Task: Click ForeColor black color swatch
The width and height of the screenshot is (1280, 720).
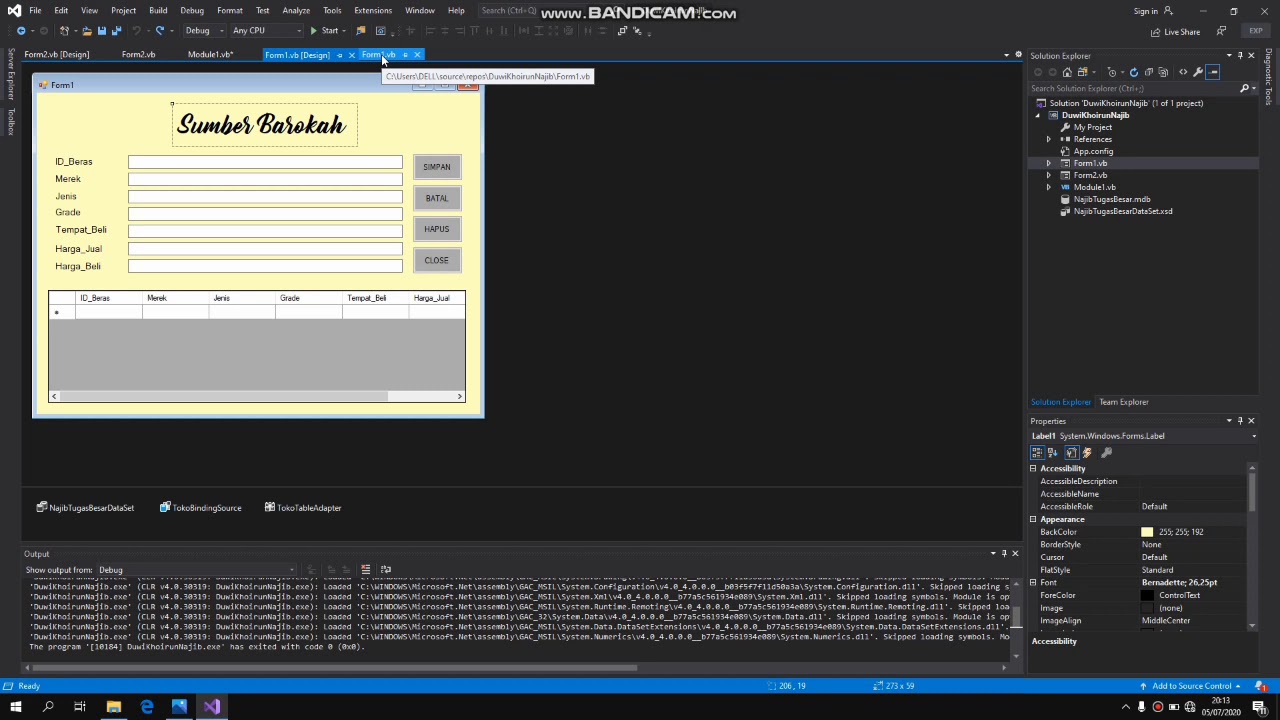Action: pyautogui.click(x=1147, y=595)
